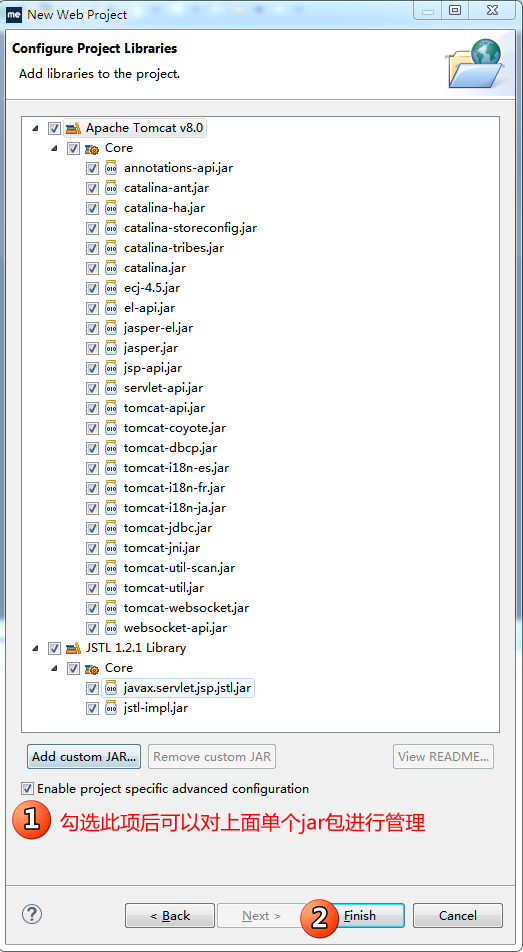Click the annotations-api.jar file icon
523x952 pixels.
pos(111,168)
